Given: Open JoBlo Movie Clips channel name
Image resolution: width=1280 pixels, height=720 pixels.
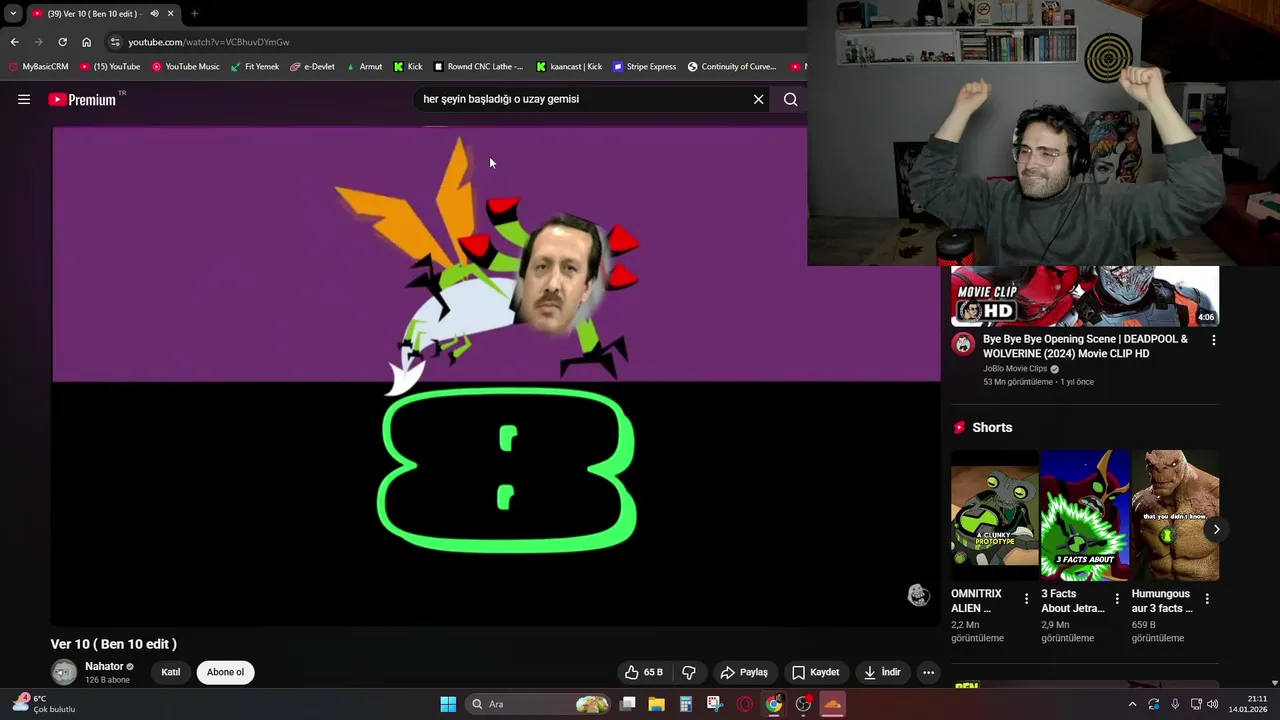Looking at the screenshot, I should (1015, 369).
